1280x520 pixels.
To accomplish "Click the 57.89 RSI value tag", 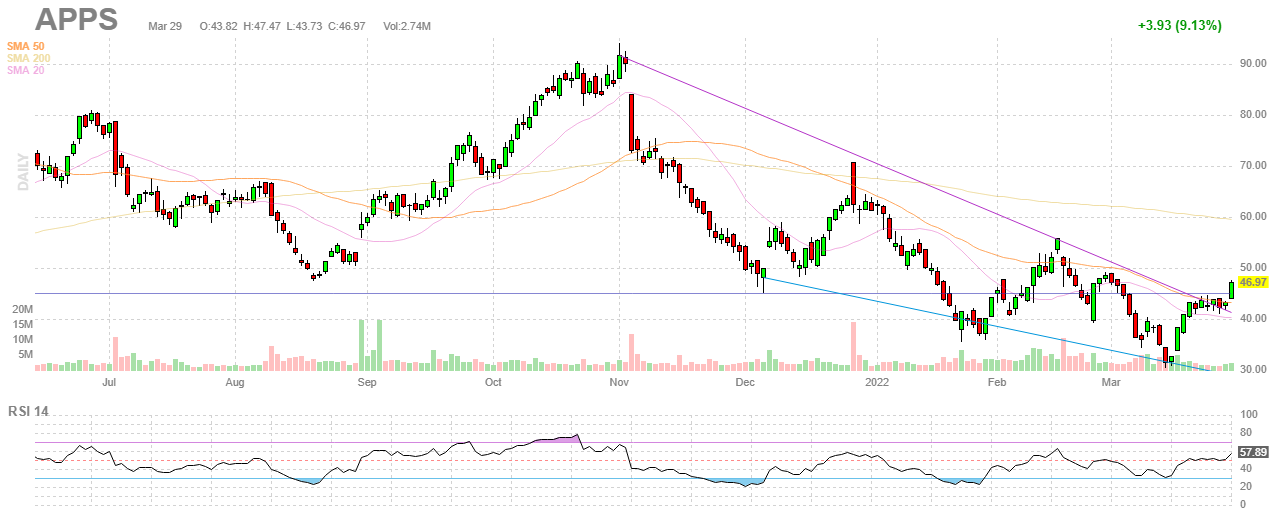I will pyautogui.click(x=1253, y=452).
